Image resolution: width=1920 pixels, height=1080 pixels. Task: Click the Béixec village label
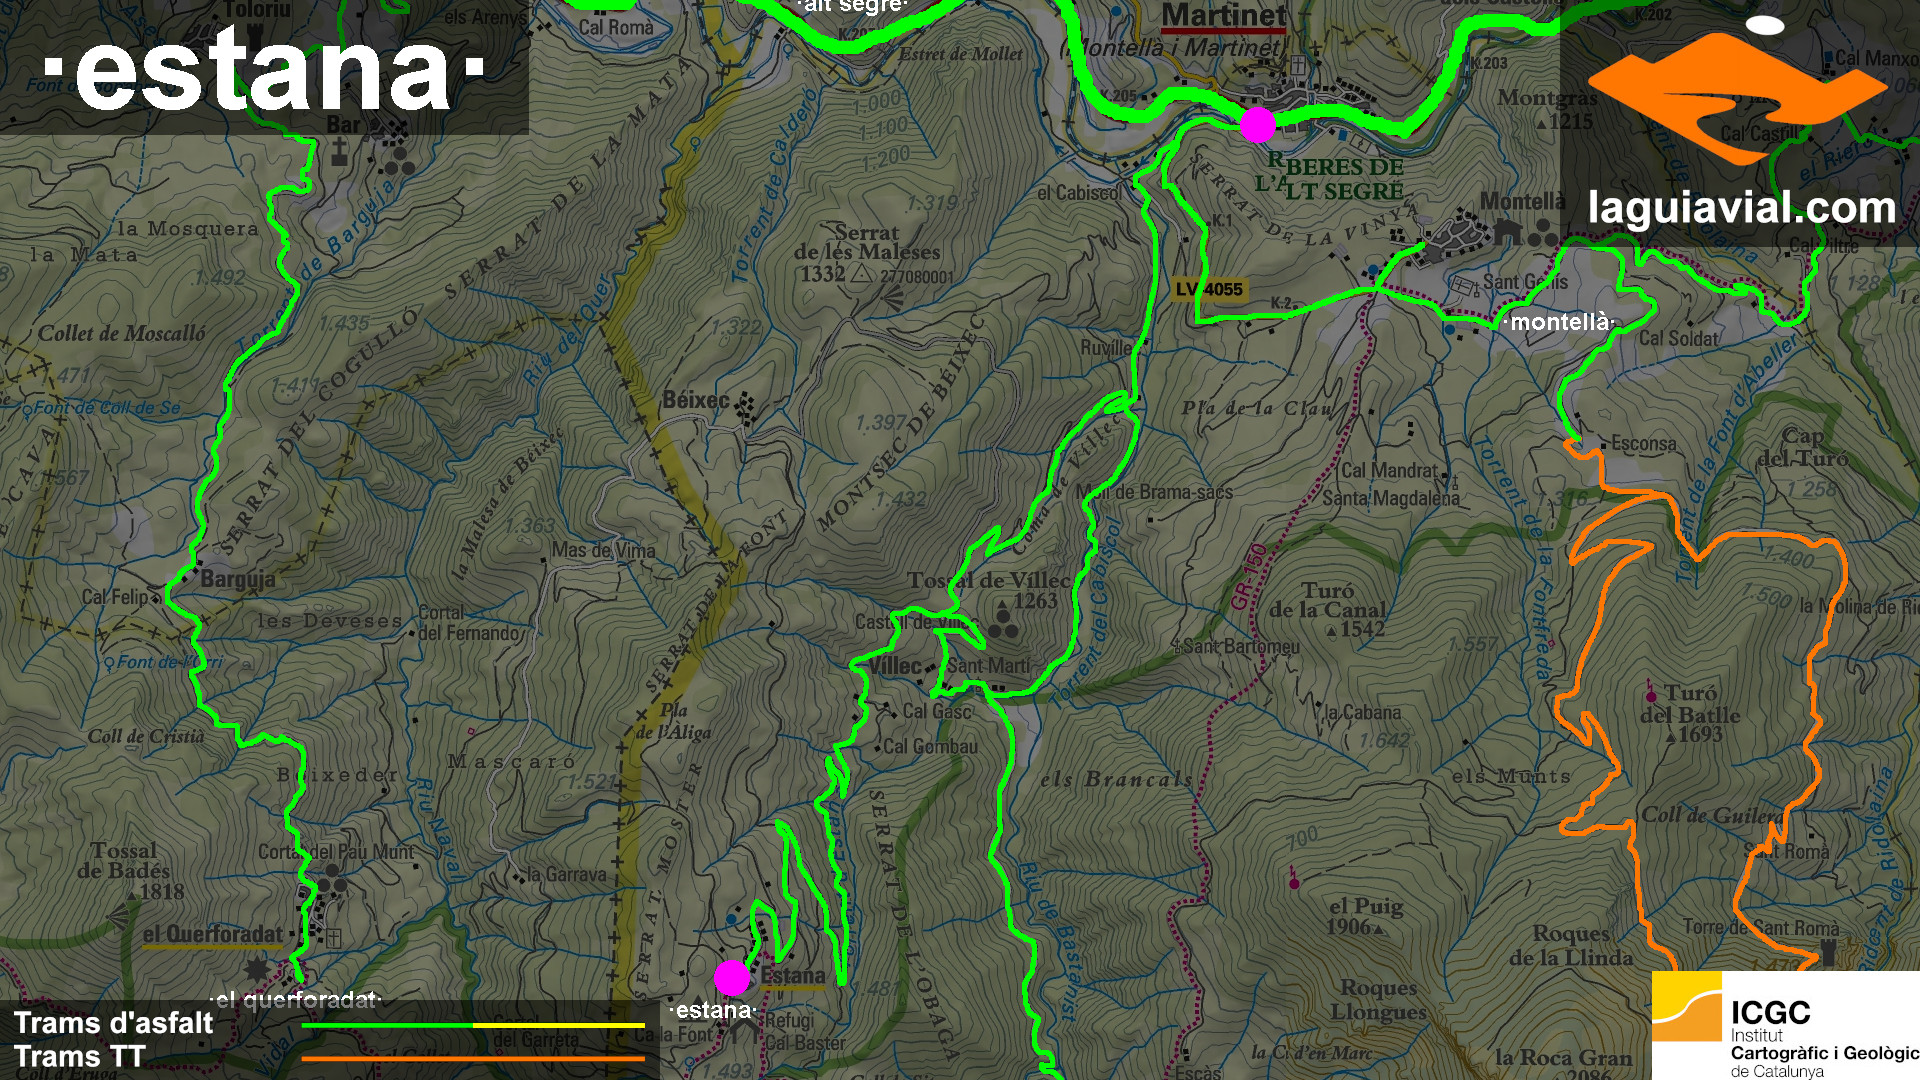click(x=696, y=400)
